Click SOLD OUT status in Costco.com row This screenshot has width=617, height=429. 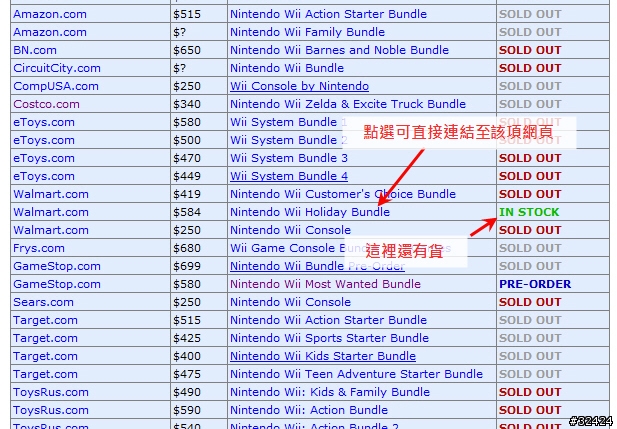point(530,104)
